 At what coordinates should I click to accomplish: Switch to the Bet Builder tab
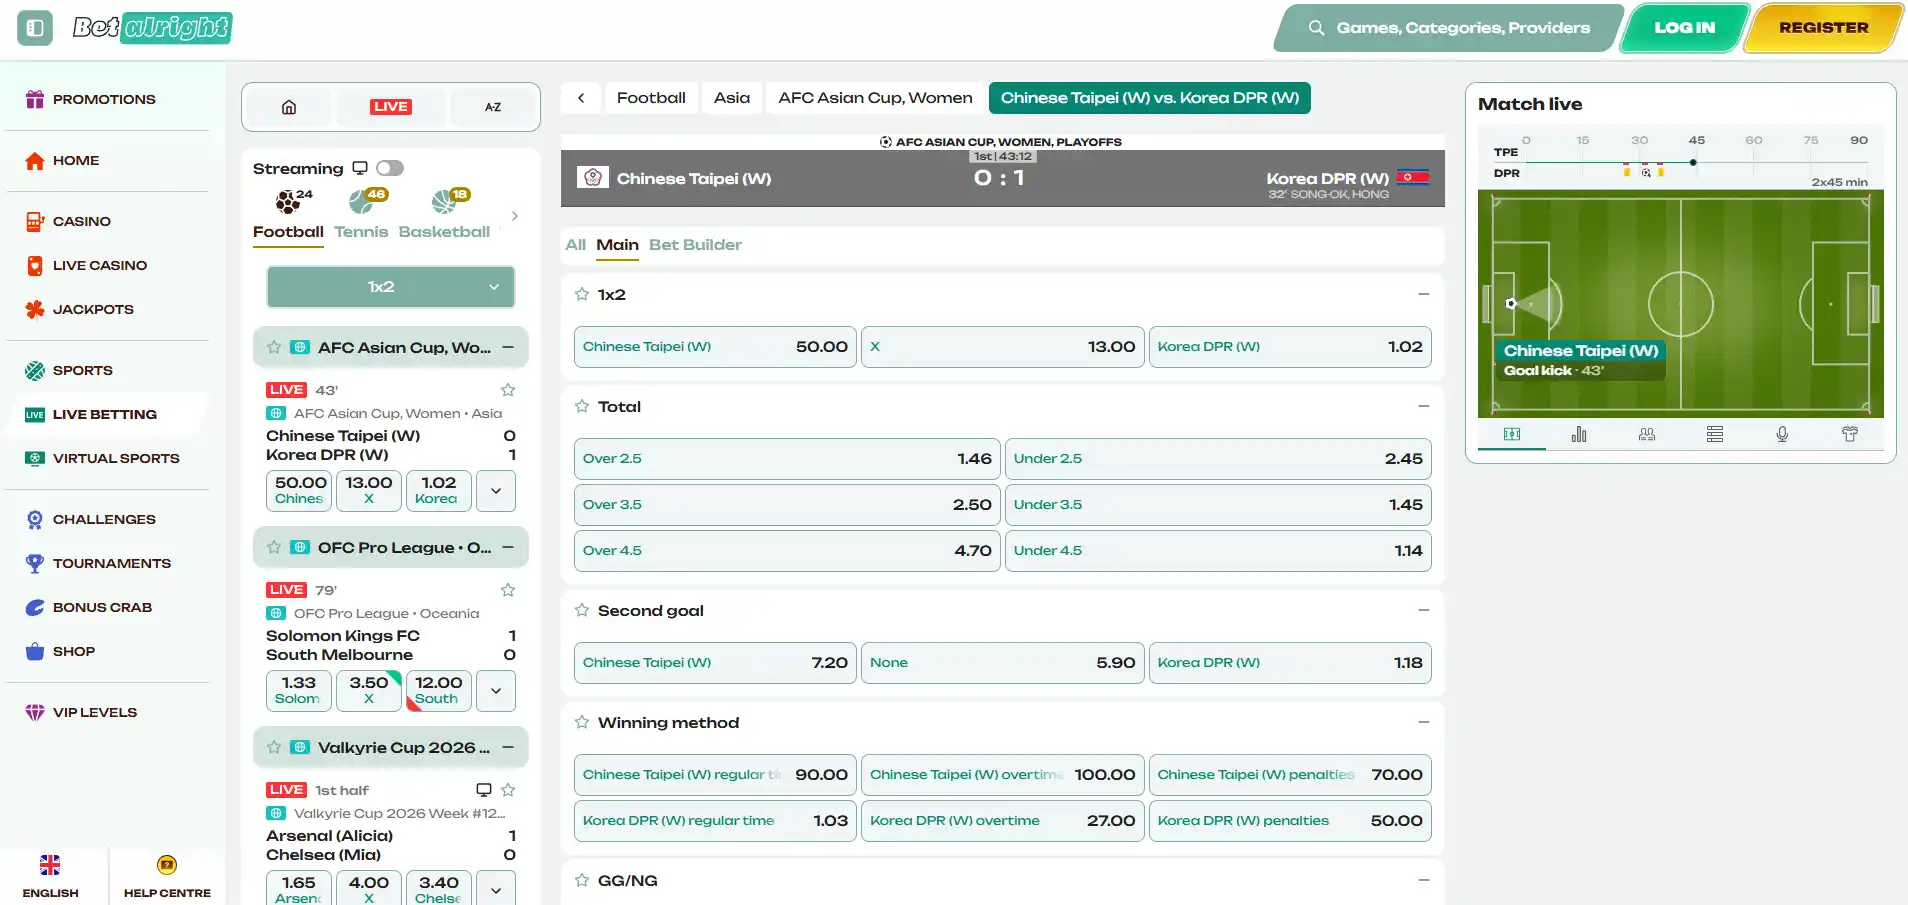[695, 245]
